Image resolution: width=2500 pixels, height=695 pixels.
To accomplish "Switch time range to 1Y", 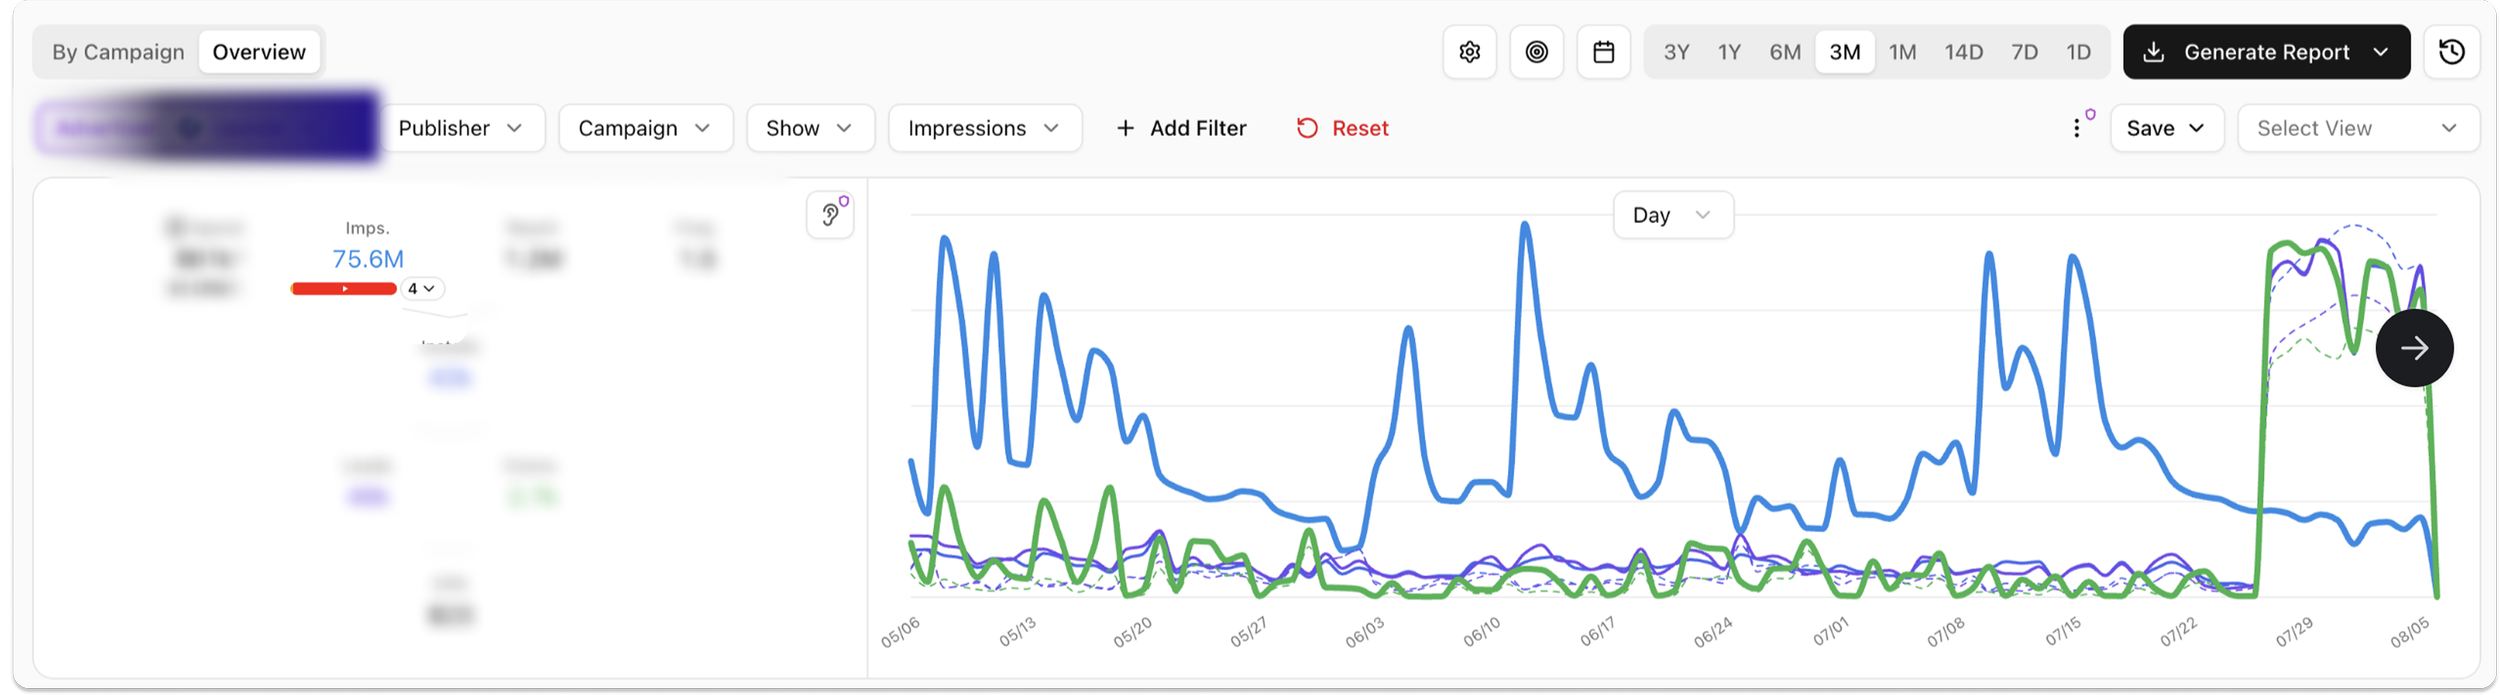I will (1729, 52).
